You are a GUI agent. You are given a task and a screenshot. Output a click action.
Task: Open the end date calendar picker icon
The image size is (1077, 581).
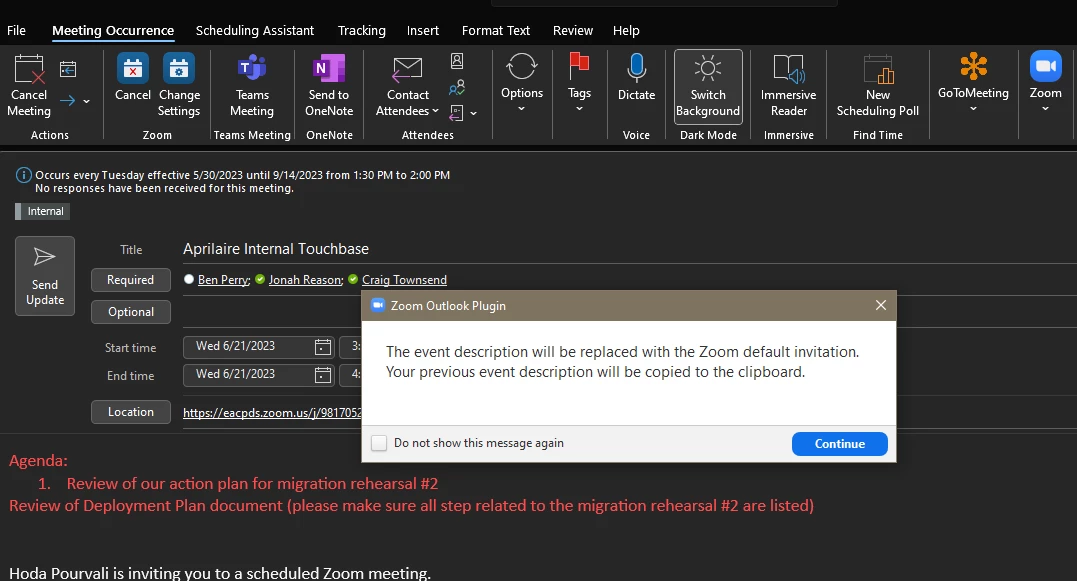[x=323, y=375]
